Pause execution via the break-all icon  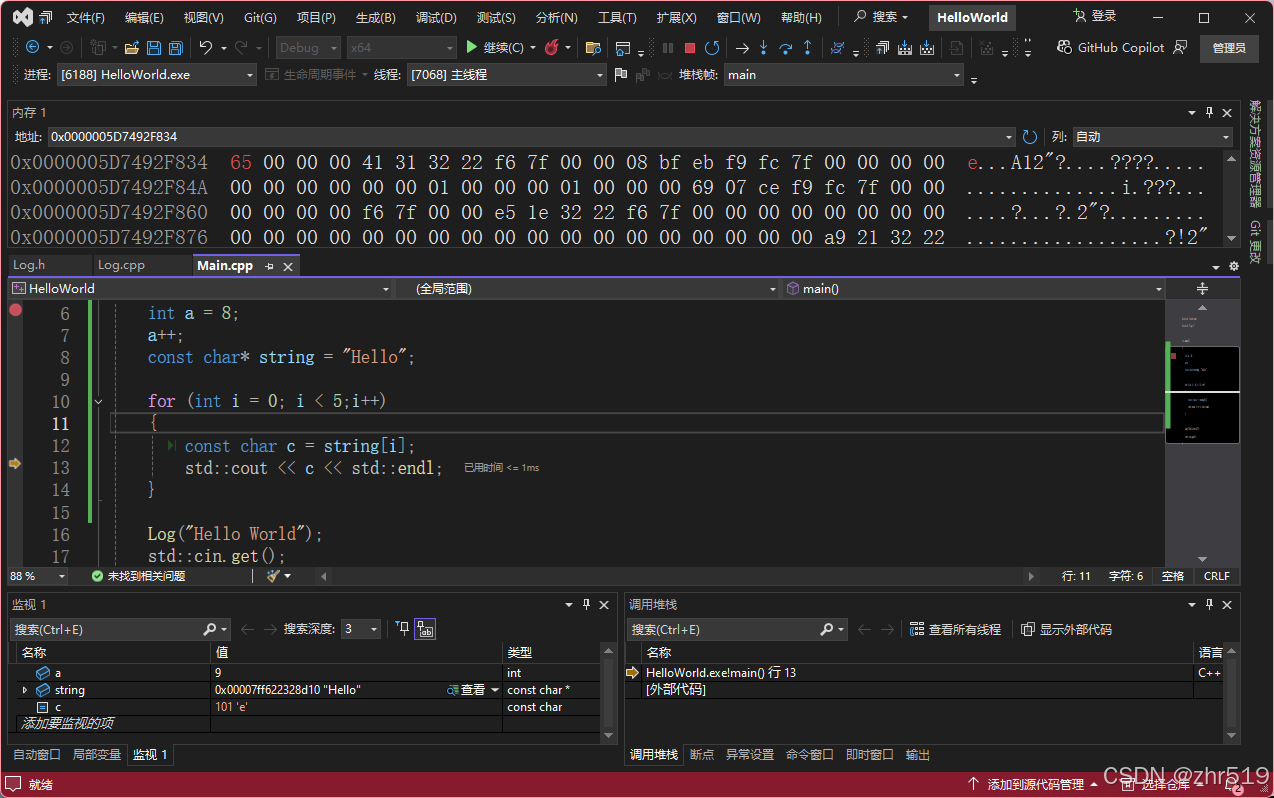pos(668,47)
